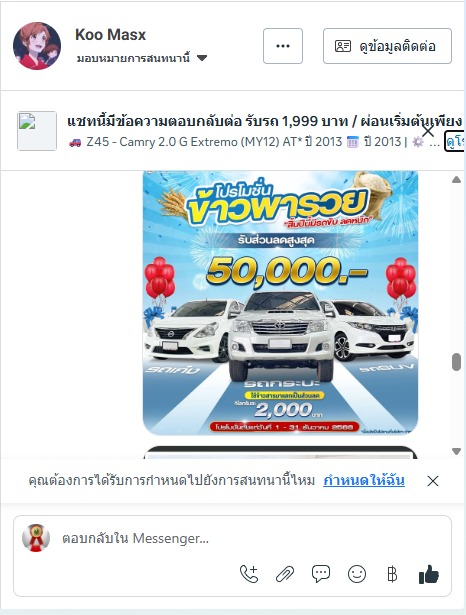This screenshot has width=466, height=615.
Task: Click the scroll up arrow of chat
Action: pyautogui.click(x=456, y=180)
